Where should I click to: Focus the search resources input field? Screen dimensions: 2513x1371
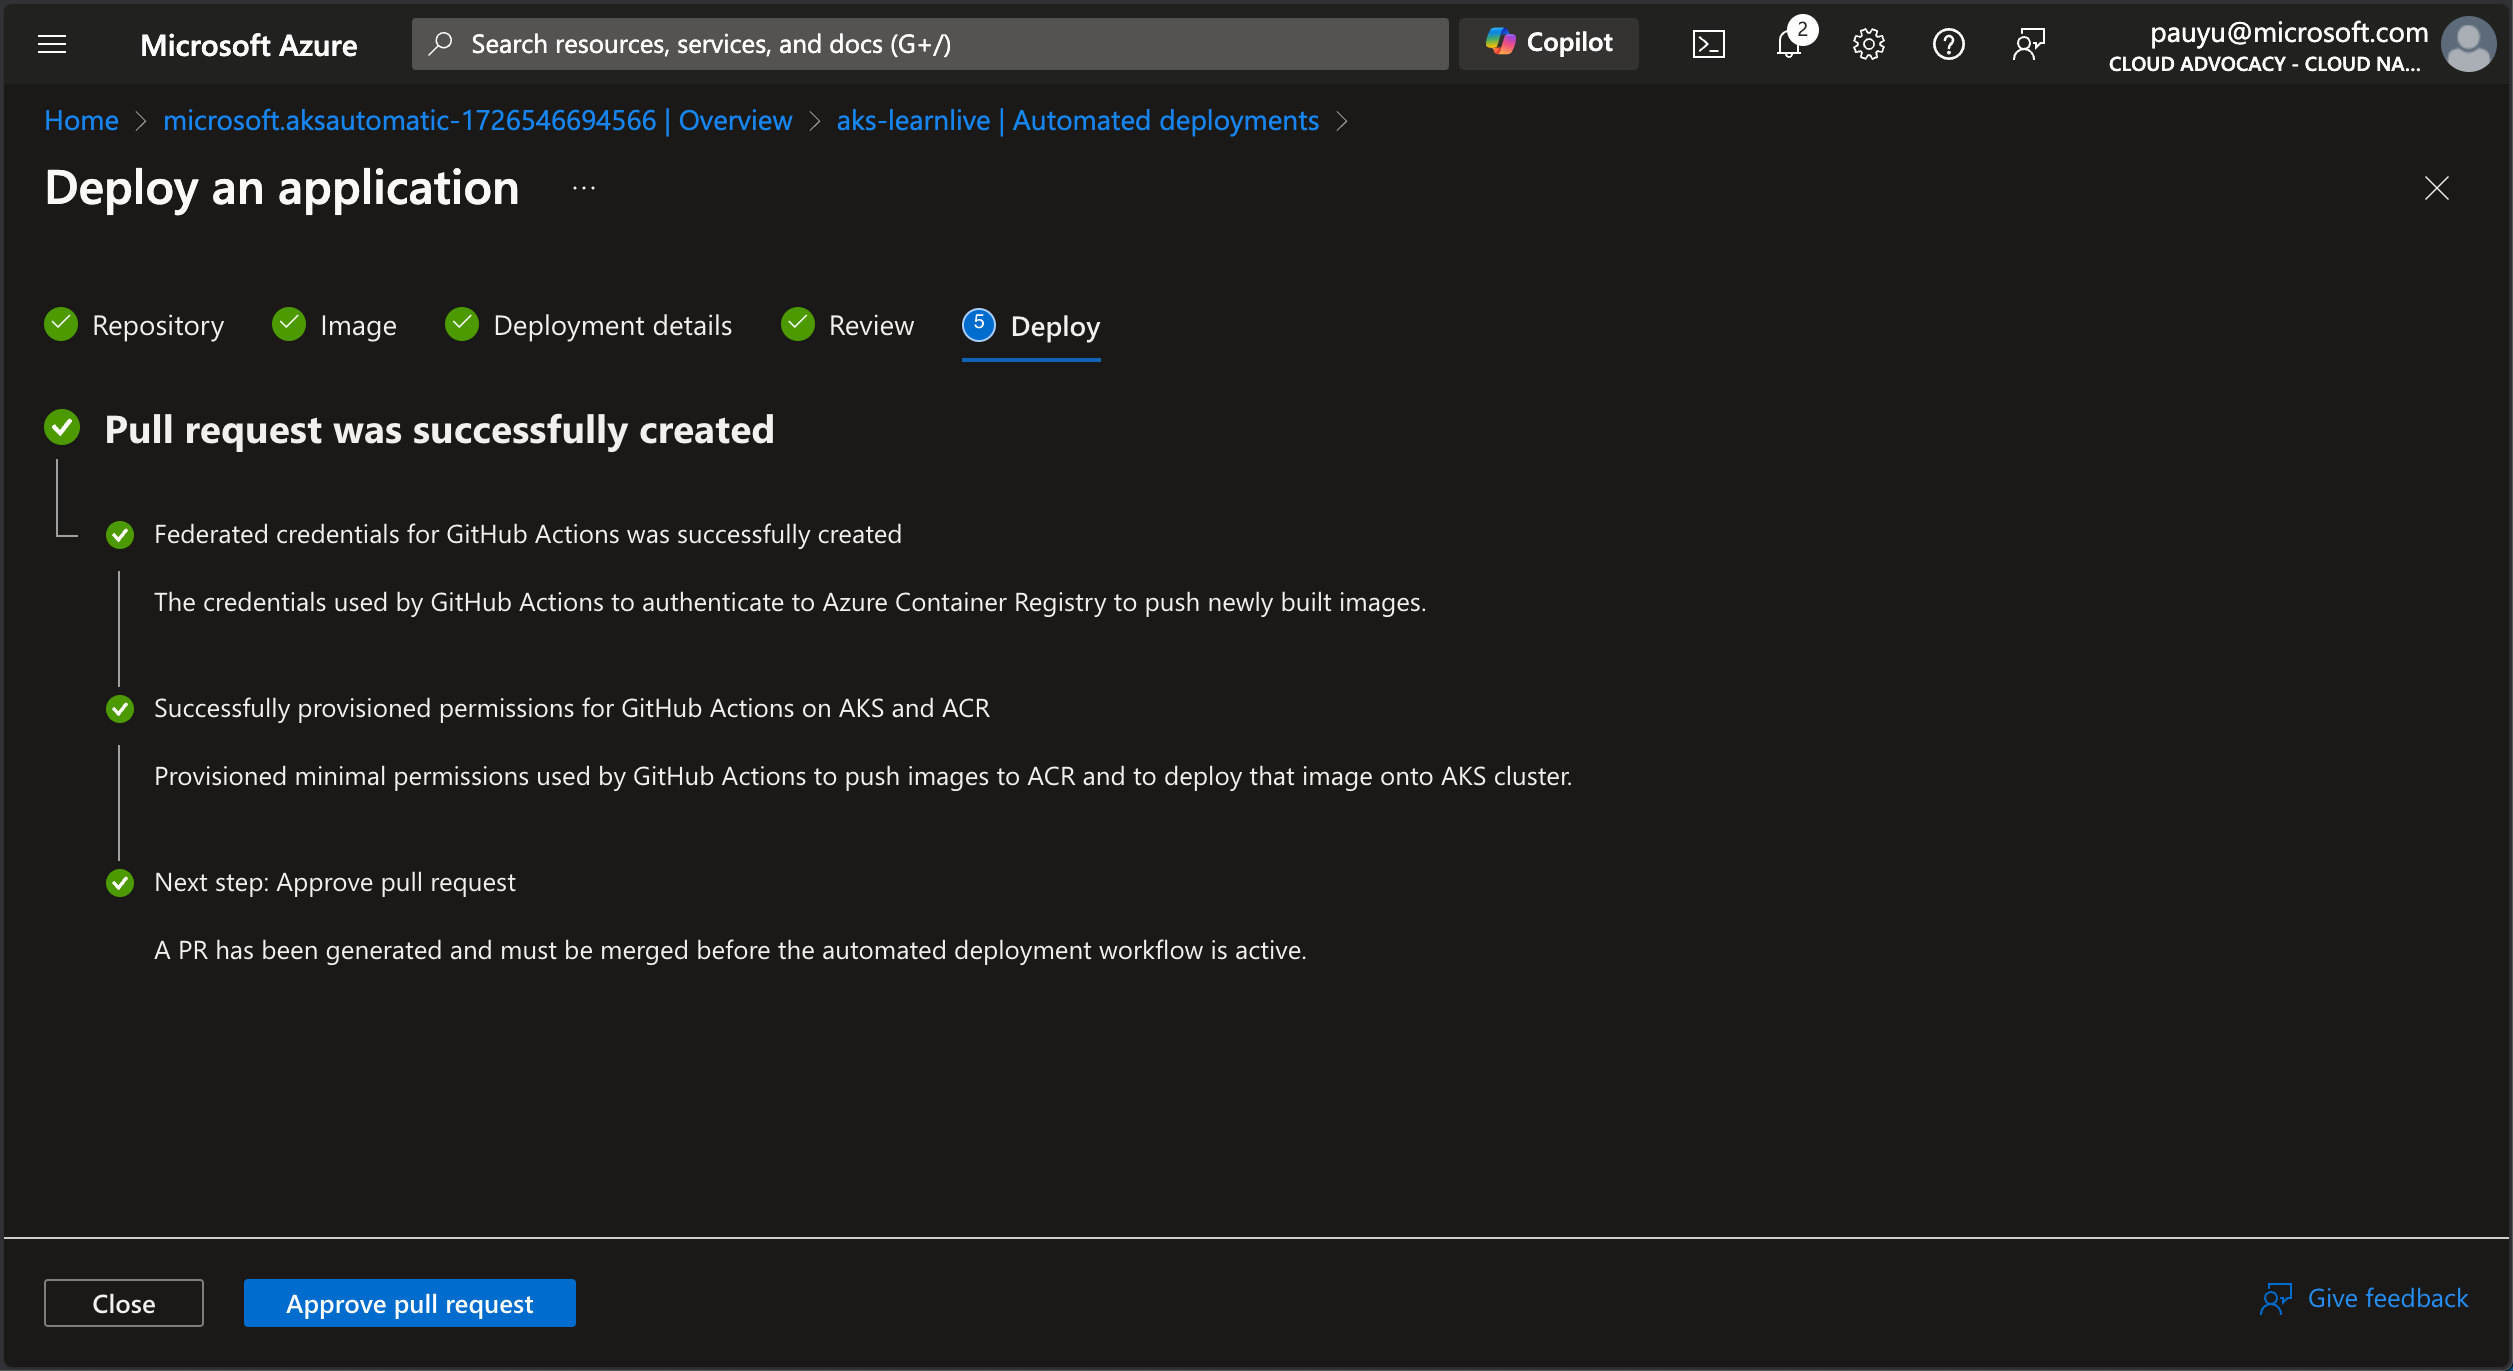[930, 44]
